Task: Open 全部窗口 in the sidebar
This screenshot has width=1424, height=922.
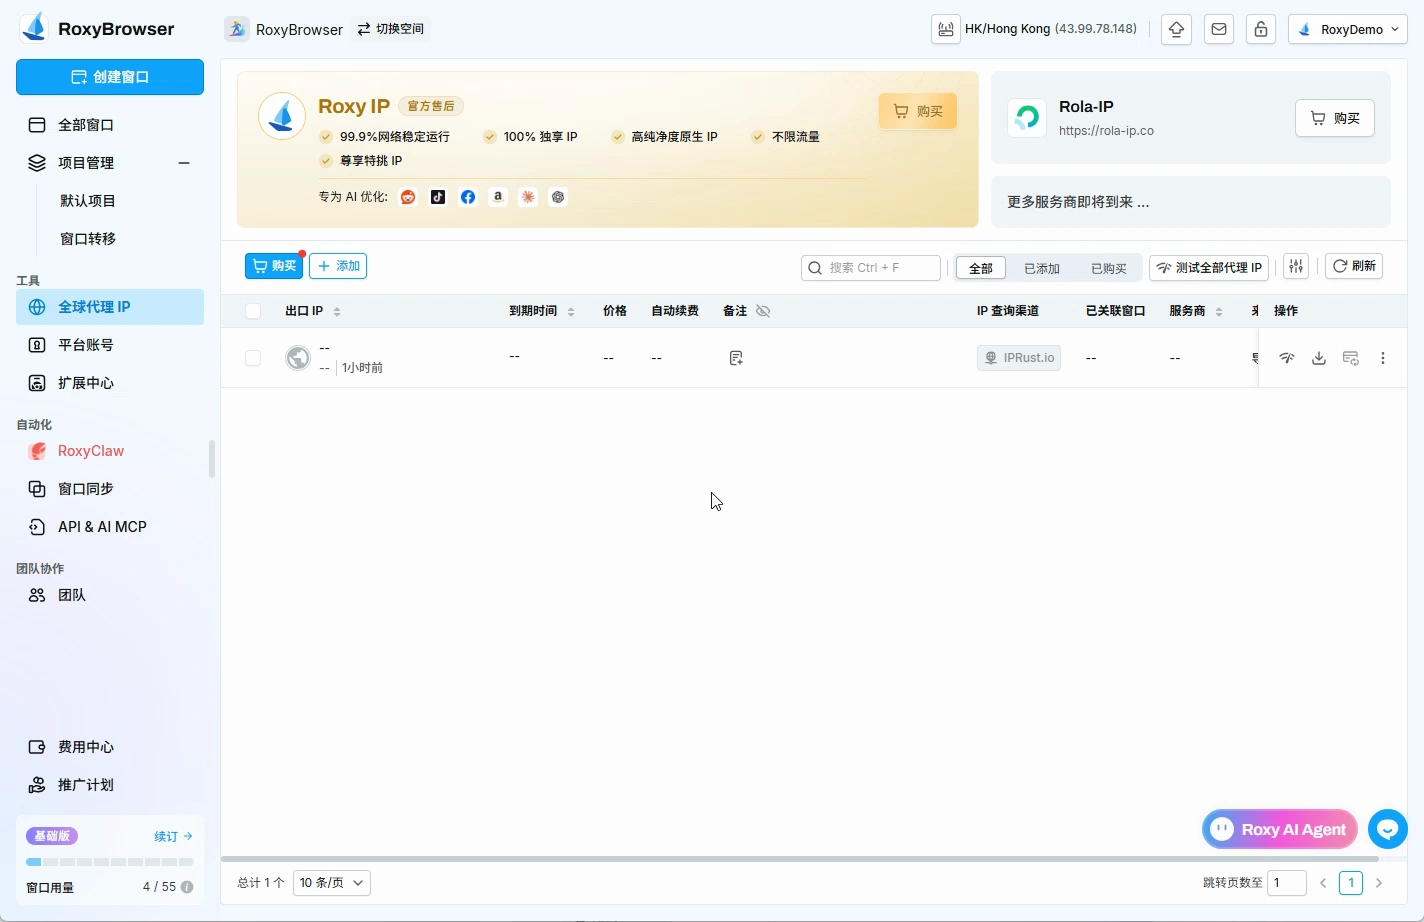Action: tap(110, 125)
